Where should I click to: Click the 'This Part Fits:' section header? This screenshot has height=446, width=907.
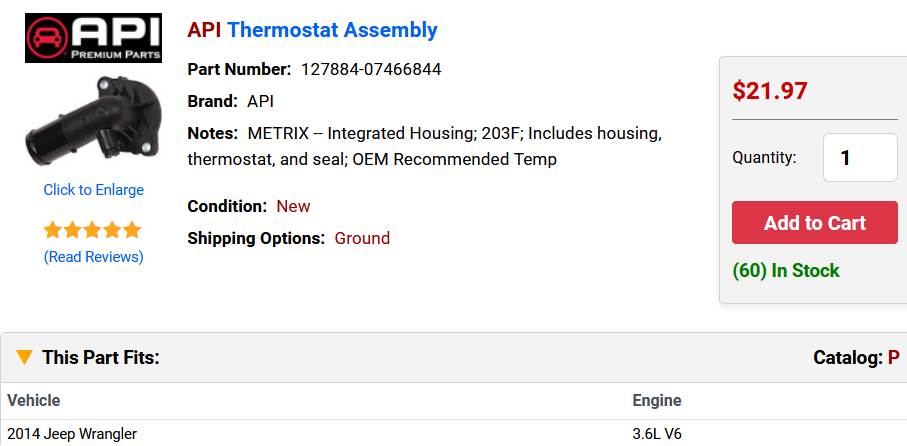[101, 357]
